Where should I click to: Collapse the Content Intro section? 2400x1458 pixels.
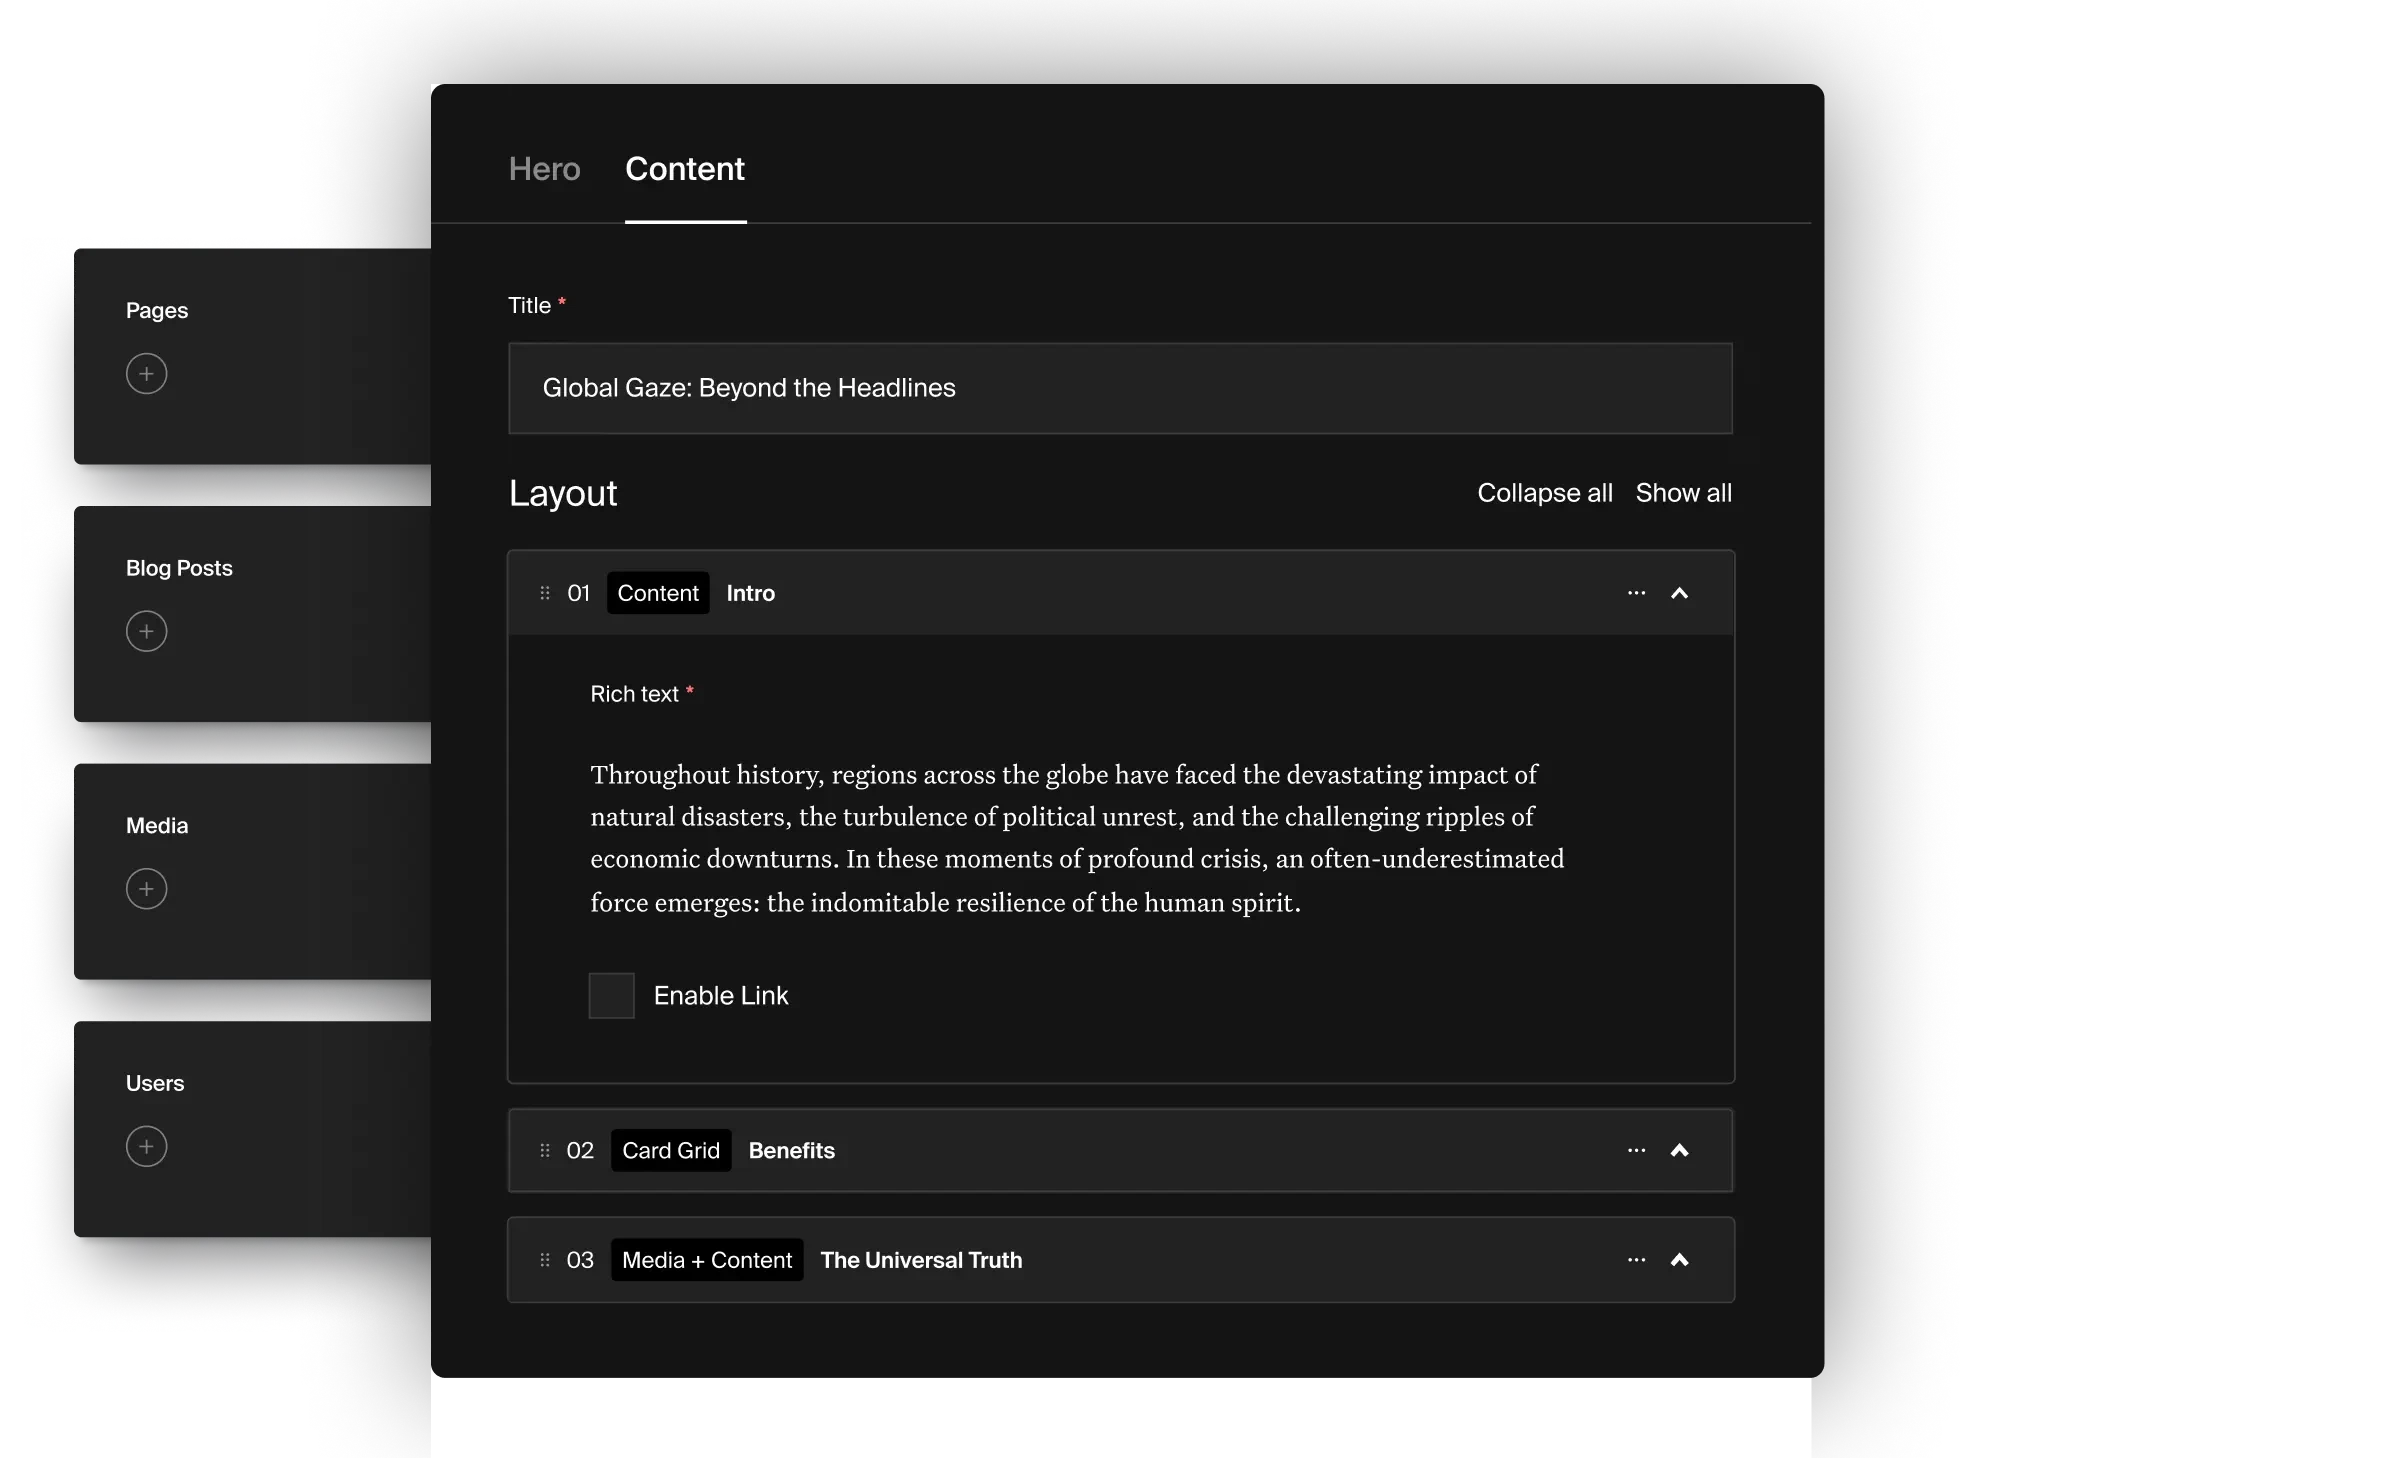coord(1680,592)
